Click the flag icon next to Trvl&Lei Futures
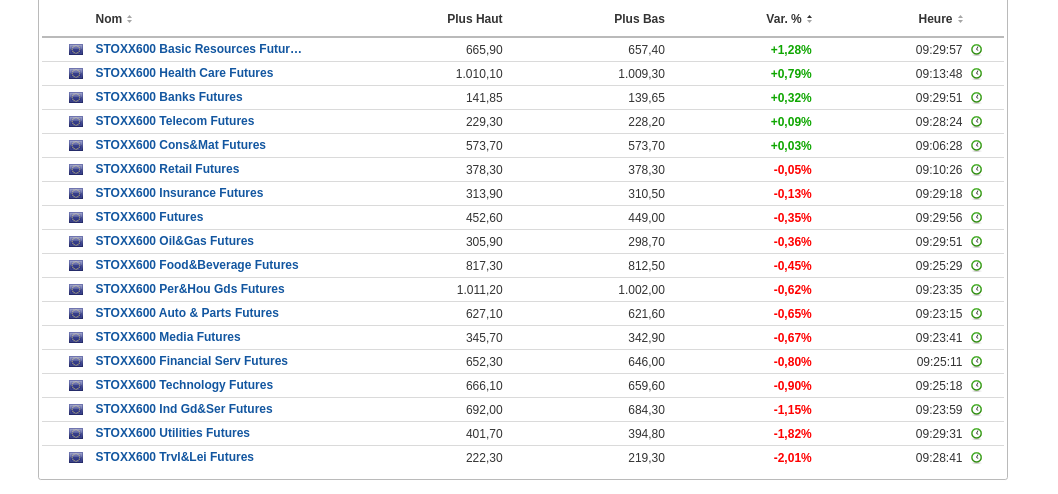Viewport: 1058px width, 494px height. pyautogui.click(x=76, y=458)
